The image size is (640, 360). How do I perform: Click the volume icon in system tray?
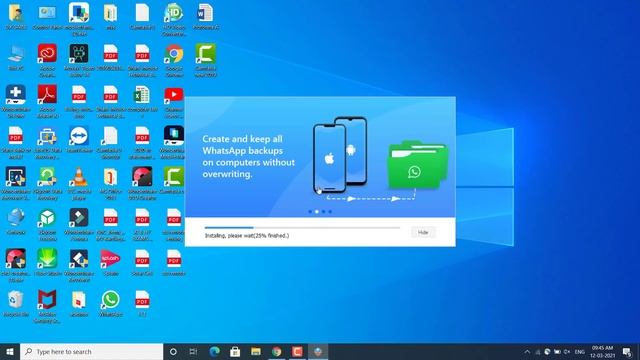[x=567, y=351]
